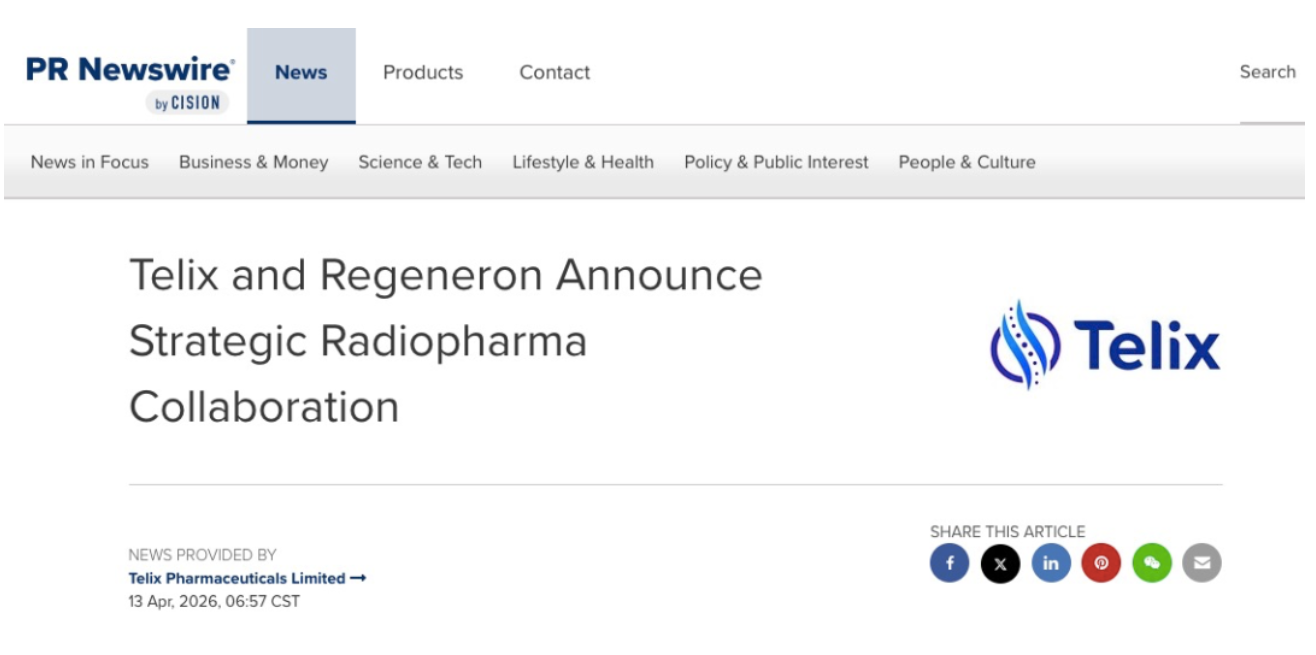Screen dimensions: 1316x655
Task: Share article on LinkedIn
Action: tap(1051, 563)
